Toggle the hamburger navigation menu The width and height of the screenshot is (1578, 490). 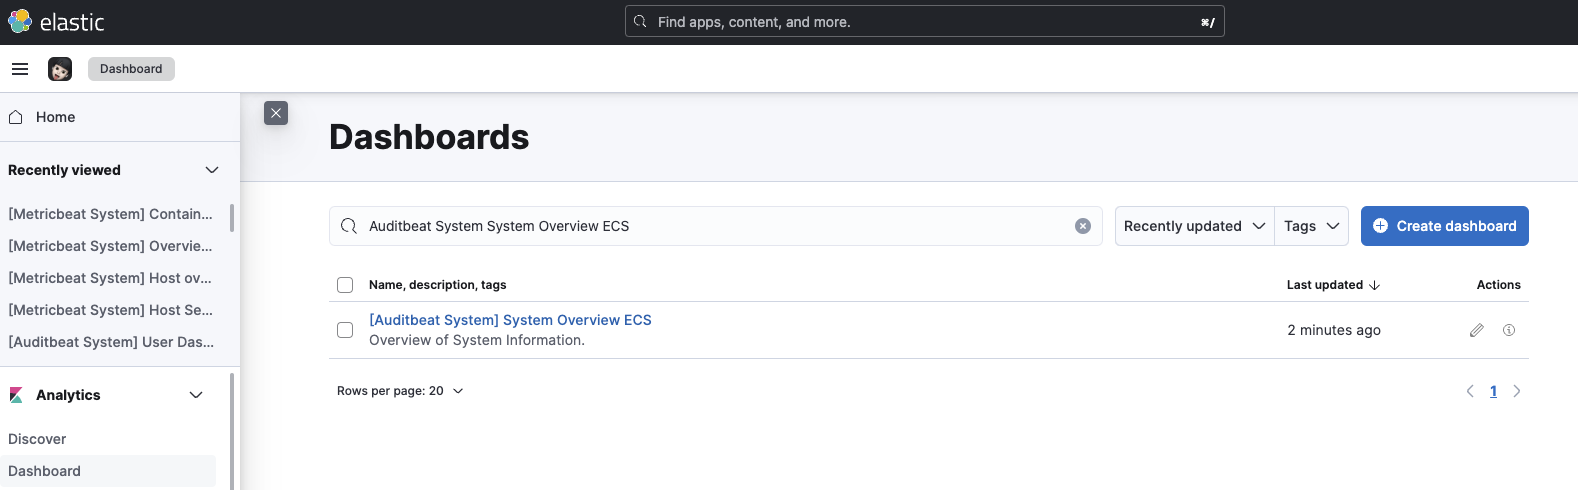20,69
